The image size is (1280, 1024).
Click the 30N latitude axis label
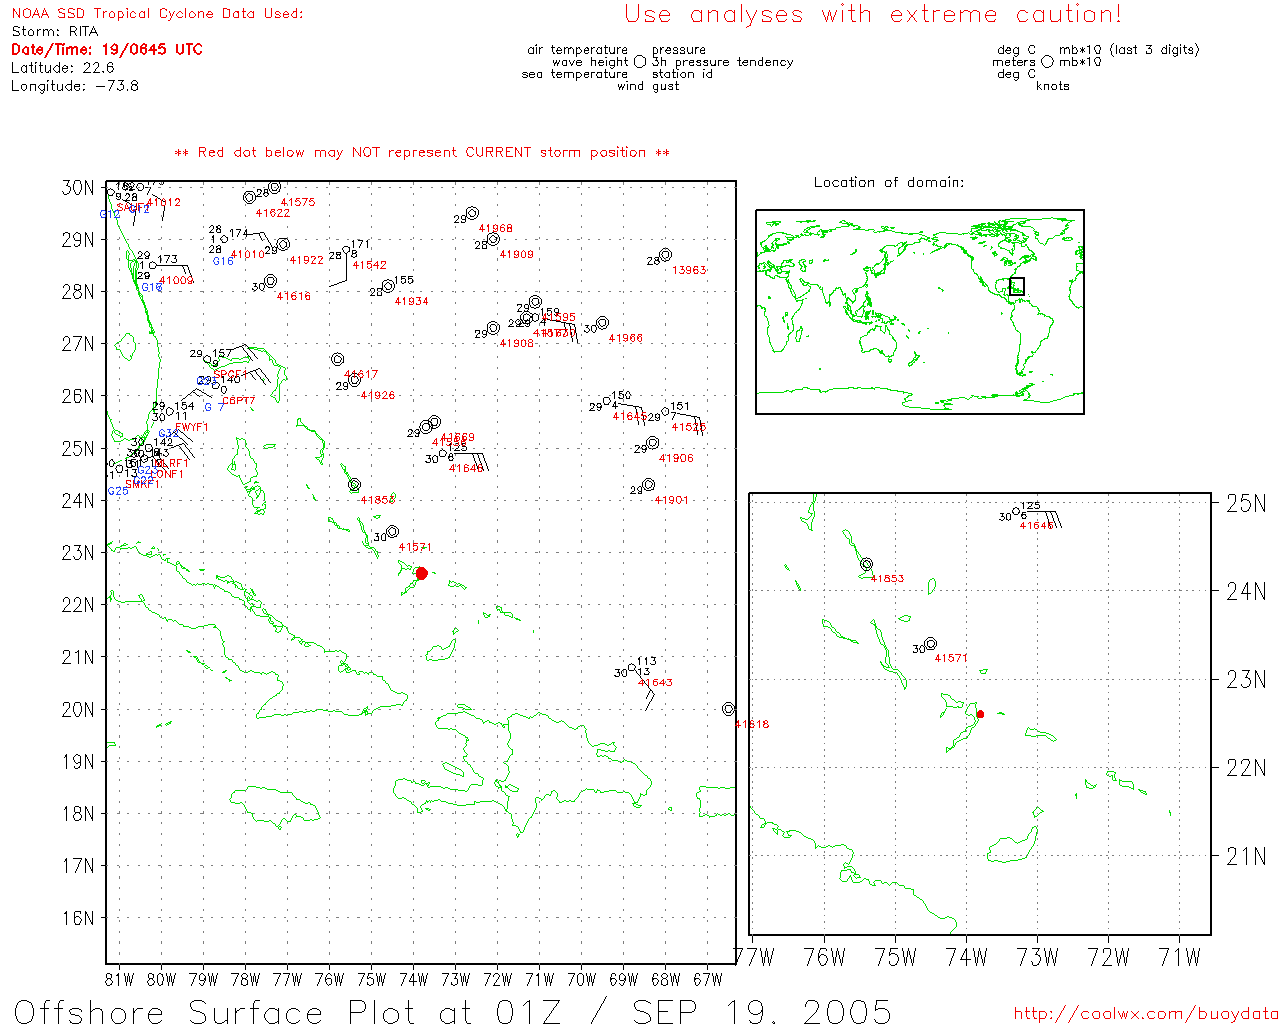tap(78, 188)
